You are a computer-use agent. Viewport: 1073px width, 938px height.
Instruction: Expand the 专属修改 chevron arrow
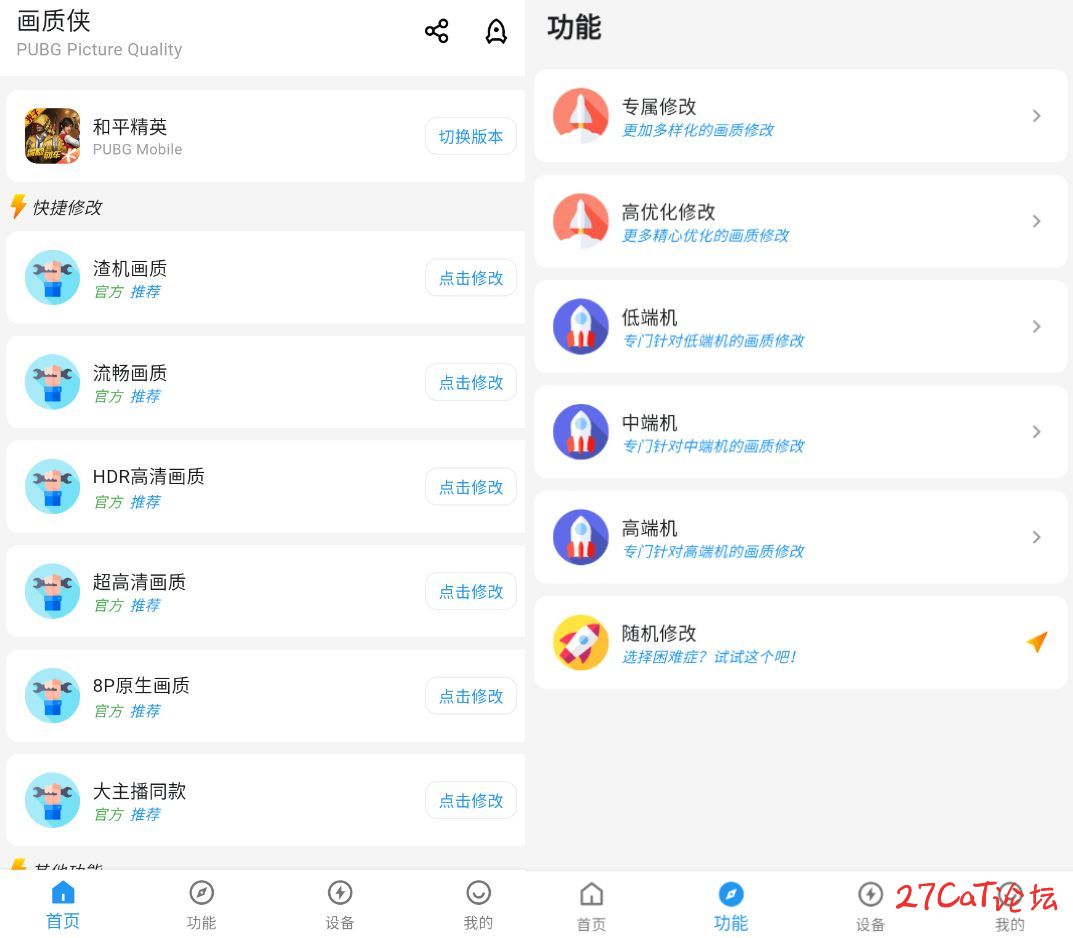coord(1037,116)
